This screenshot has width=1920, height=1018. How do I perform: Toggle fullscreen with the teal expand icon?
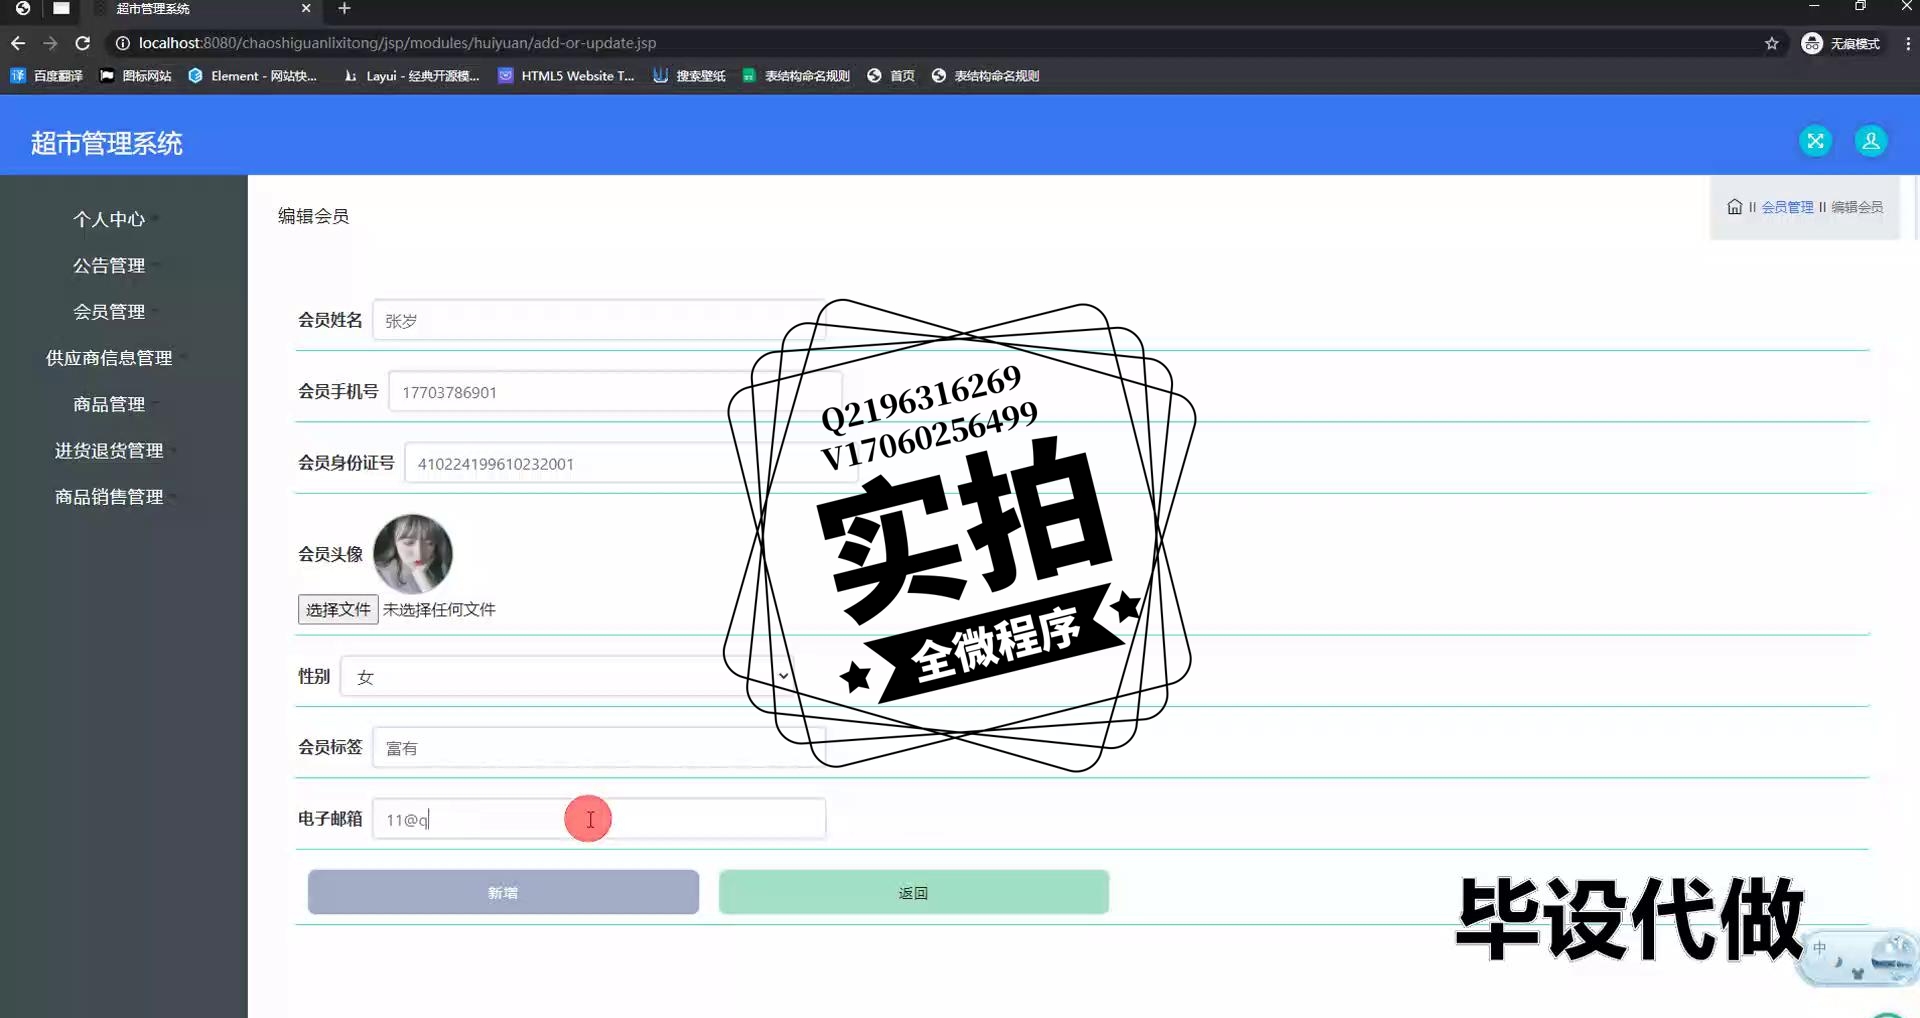point(1815,141)
